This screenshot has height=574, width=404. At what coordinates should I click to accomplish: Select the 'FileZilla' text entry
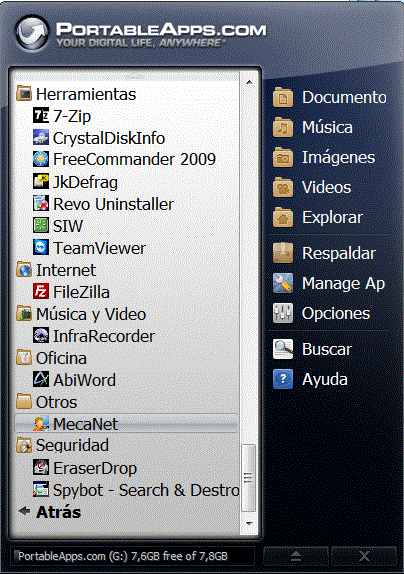(81, 292)
